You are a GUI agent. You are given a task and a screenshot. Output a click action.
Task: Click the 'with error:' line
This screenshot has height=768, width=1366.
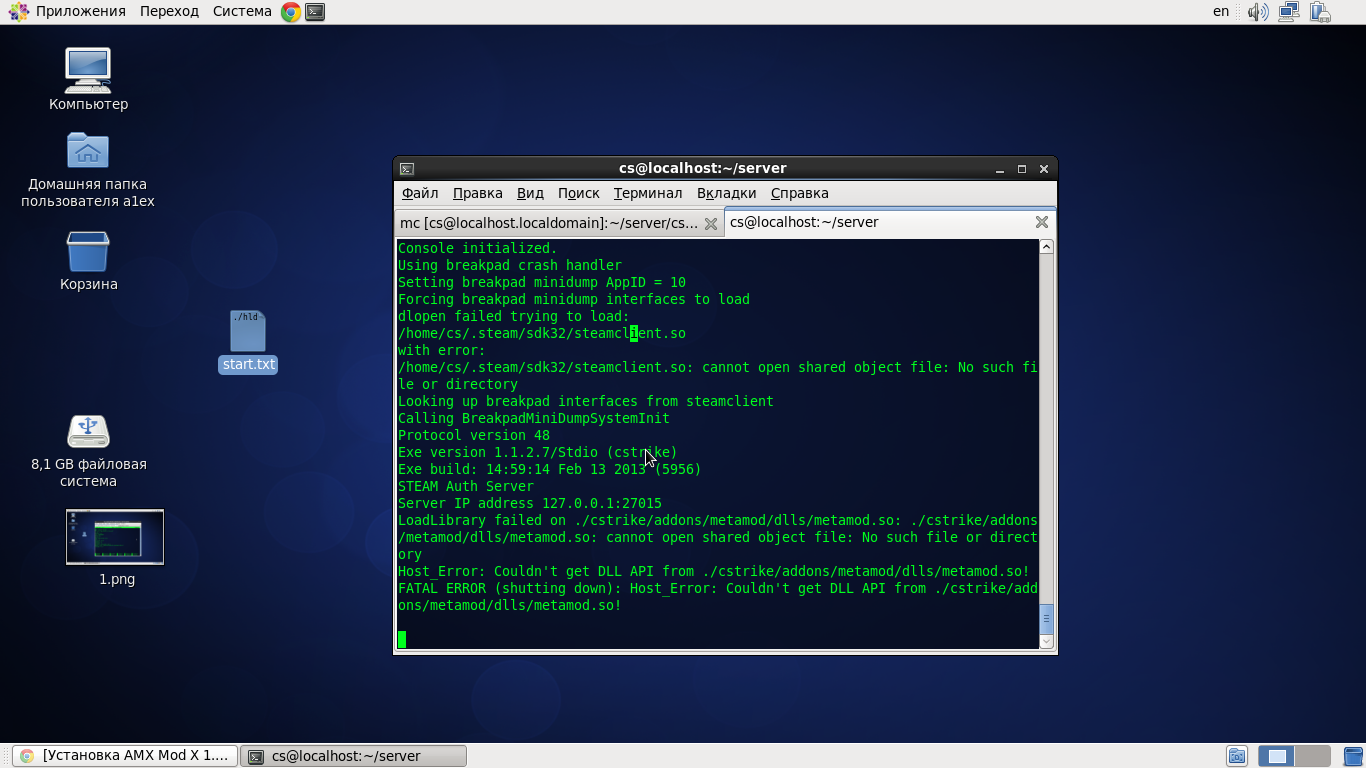[x=442, y=350]
